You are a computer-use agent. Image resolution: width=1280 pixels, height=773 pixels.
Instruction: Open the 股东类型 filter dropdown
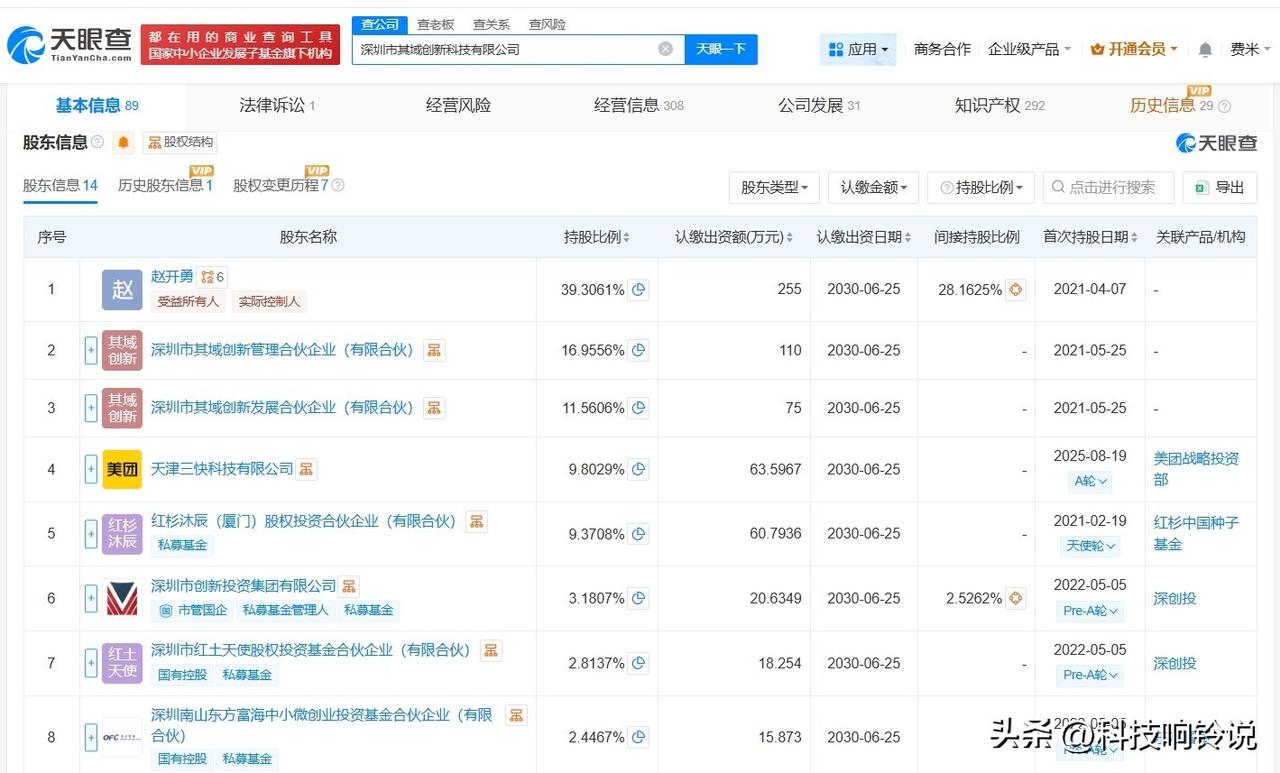775,187
